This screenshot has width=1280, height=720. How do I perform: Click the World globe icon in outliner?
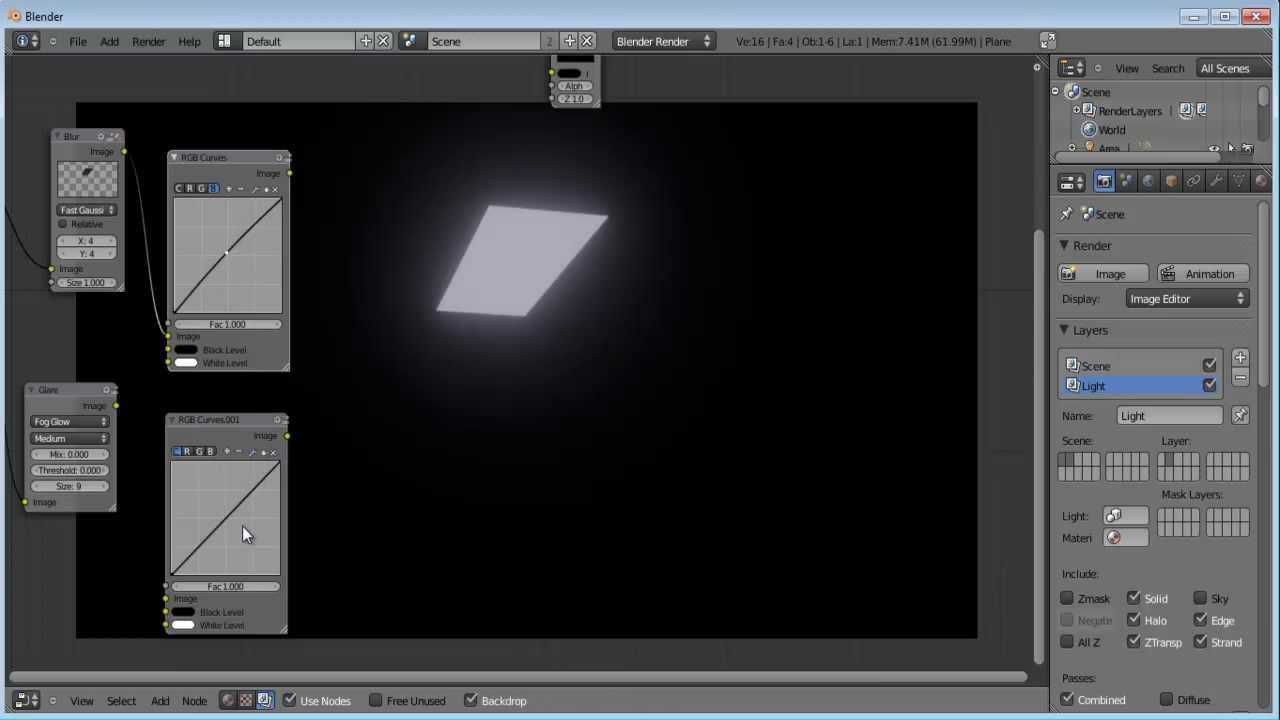click(x=1089, y=130)
